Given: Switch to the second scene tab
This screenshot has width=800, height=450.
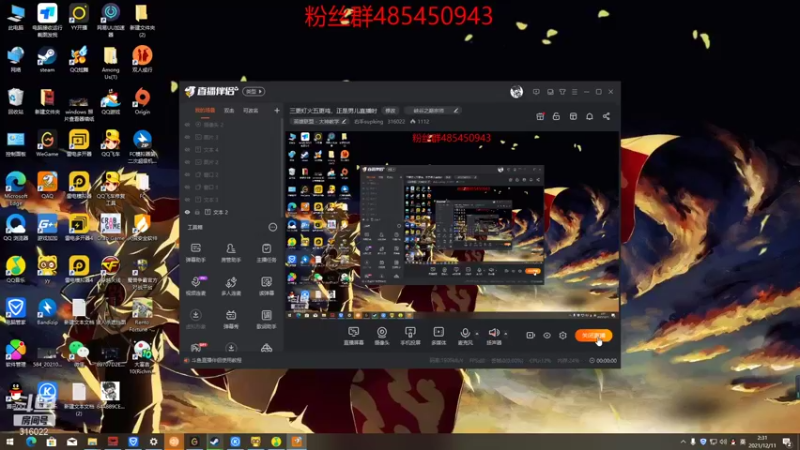Looking at the screenshot, I should [229, 110].
